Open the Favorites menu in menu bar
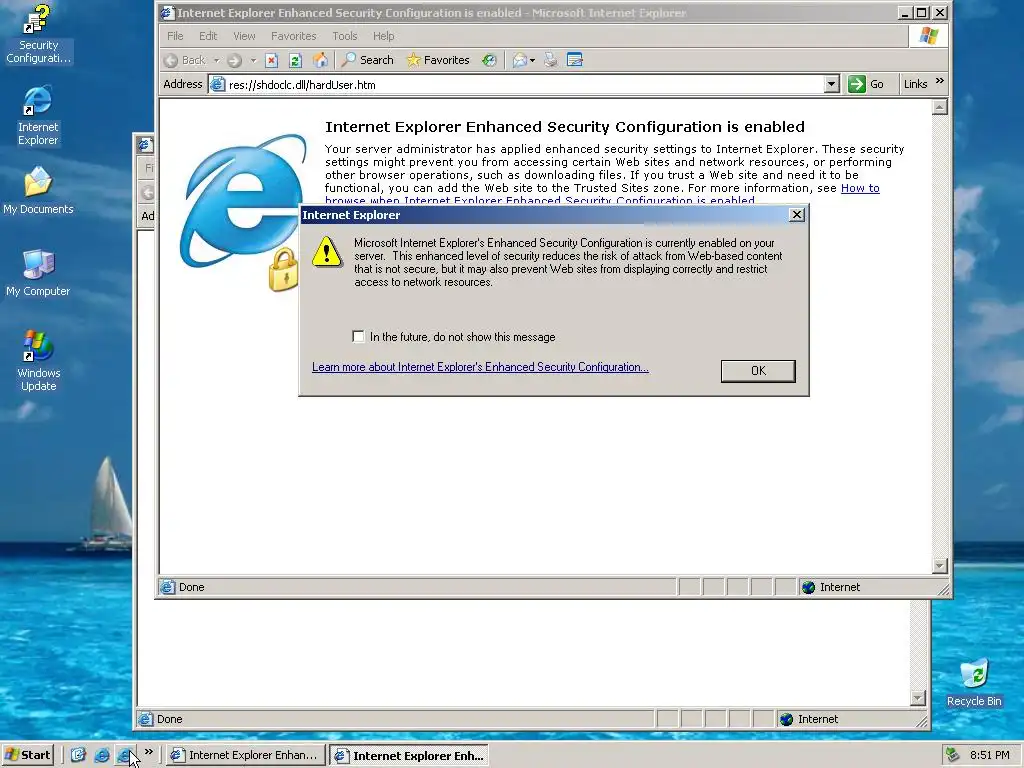 [x=293, y=36]
